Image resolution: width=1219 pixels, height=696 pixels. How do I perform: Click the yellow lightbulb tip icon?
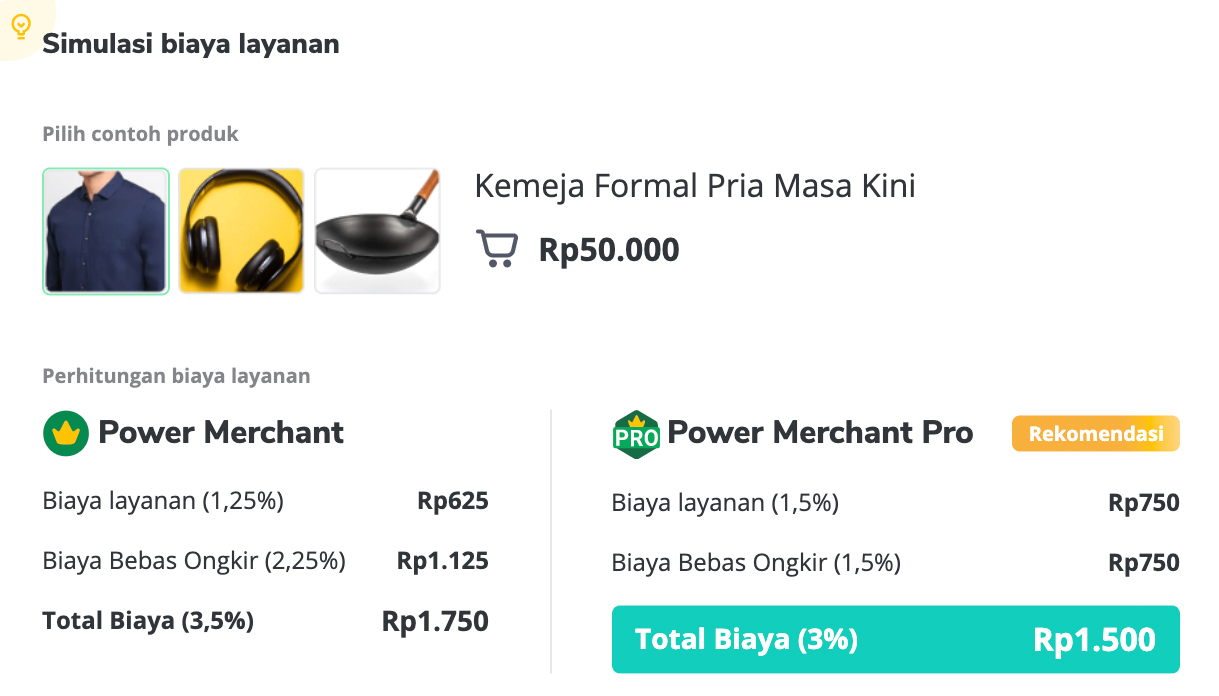(21, 27)
